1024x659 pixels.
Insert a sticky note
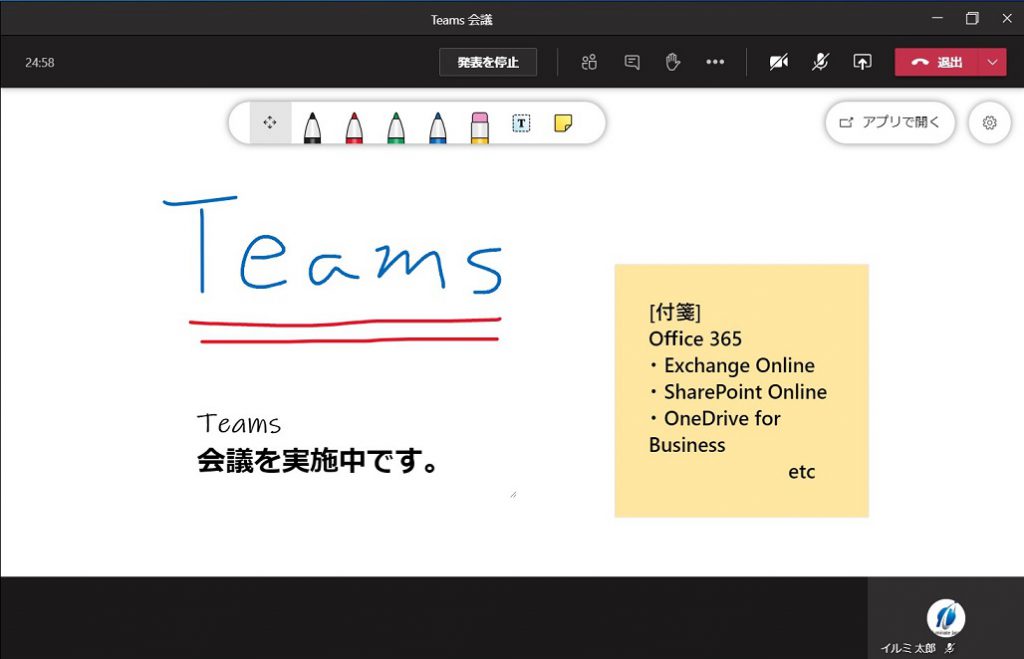(563, 123)
